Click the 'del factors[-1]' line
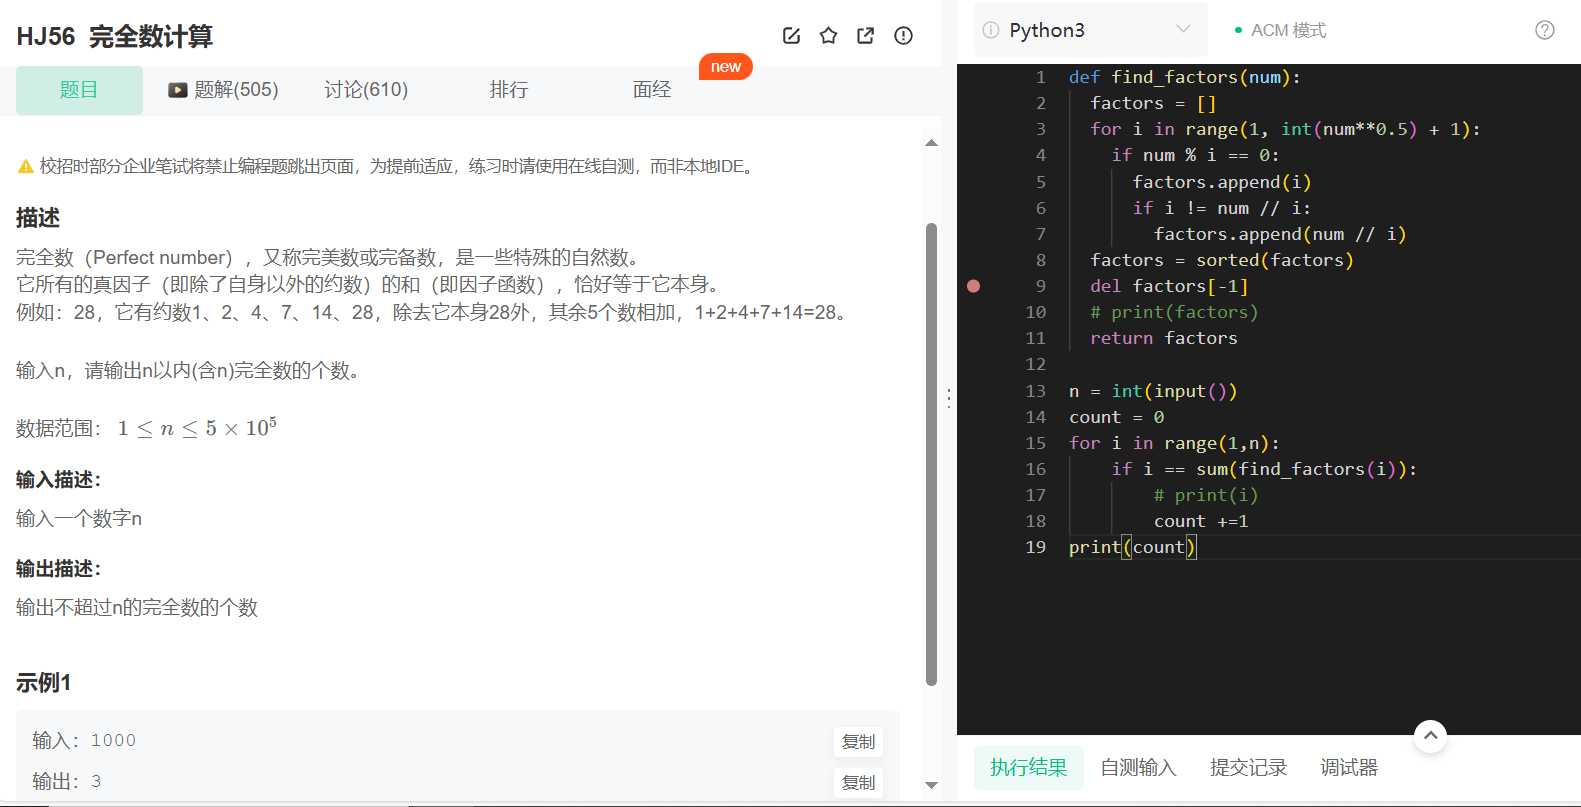Image resolution: width=1581 pixels, height=807 pixels. [x=1169, y=286]
